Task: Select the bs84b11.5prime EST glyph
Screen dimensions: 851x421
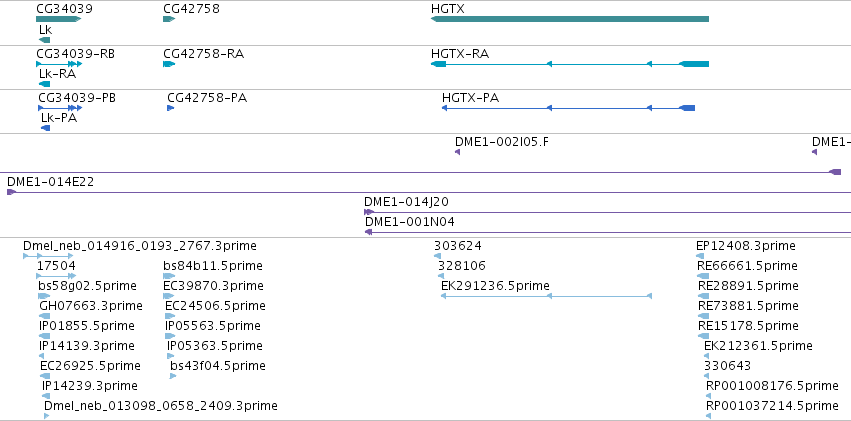Action: [x=169, y=276]
